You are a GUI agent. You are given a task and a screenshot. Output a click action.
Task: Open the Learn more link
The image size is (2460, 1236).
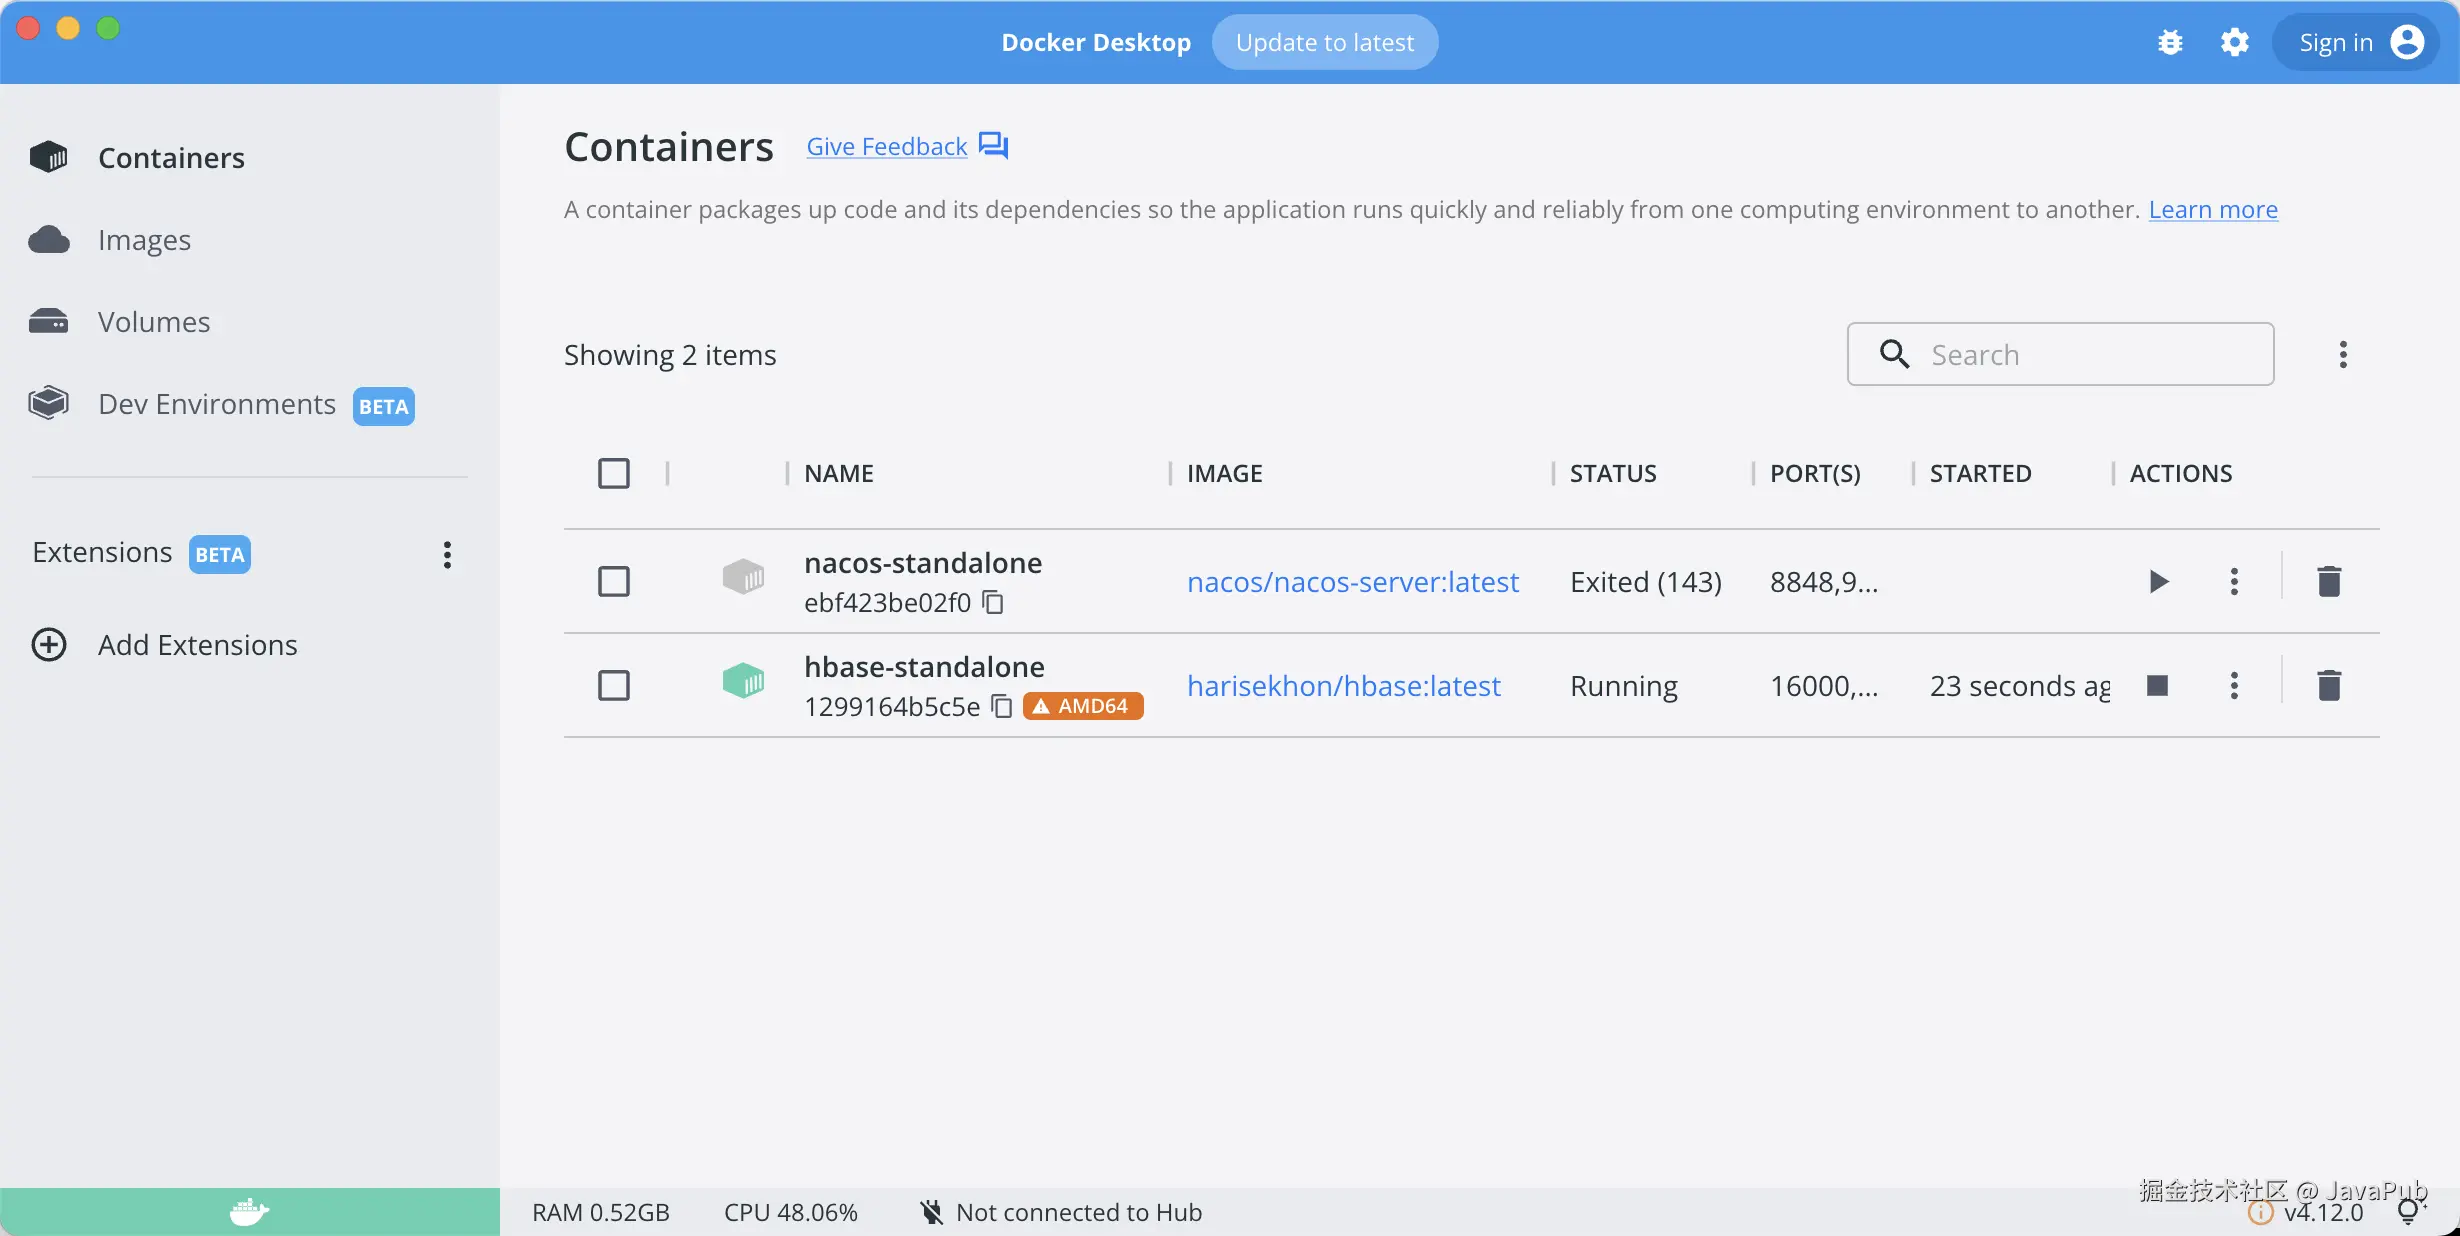pyautogui.click(x=2213, y=209)
